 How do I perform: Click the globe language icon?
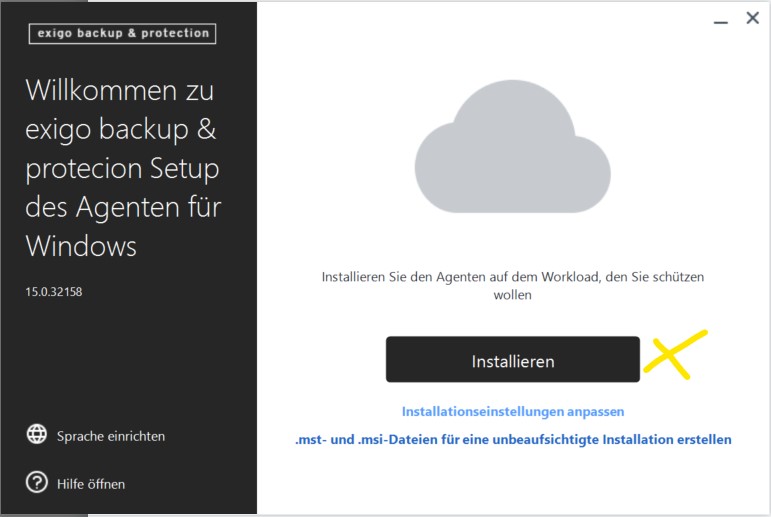tap(38, 435)
